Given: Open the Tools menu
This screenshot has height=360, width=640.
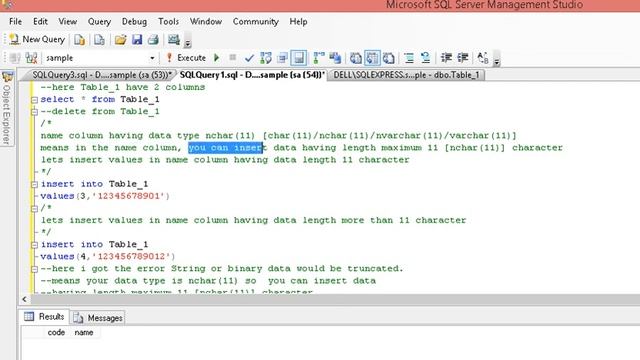Looking at the screenshot, I should (x=169, y=22).
